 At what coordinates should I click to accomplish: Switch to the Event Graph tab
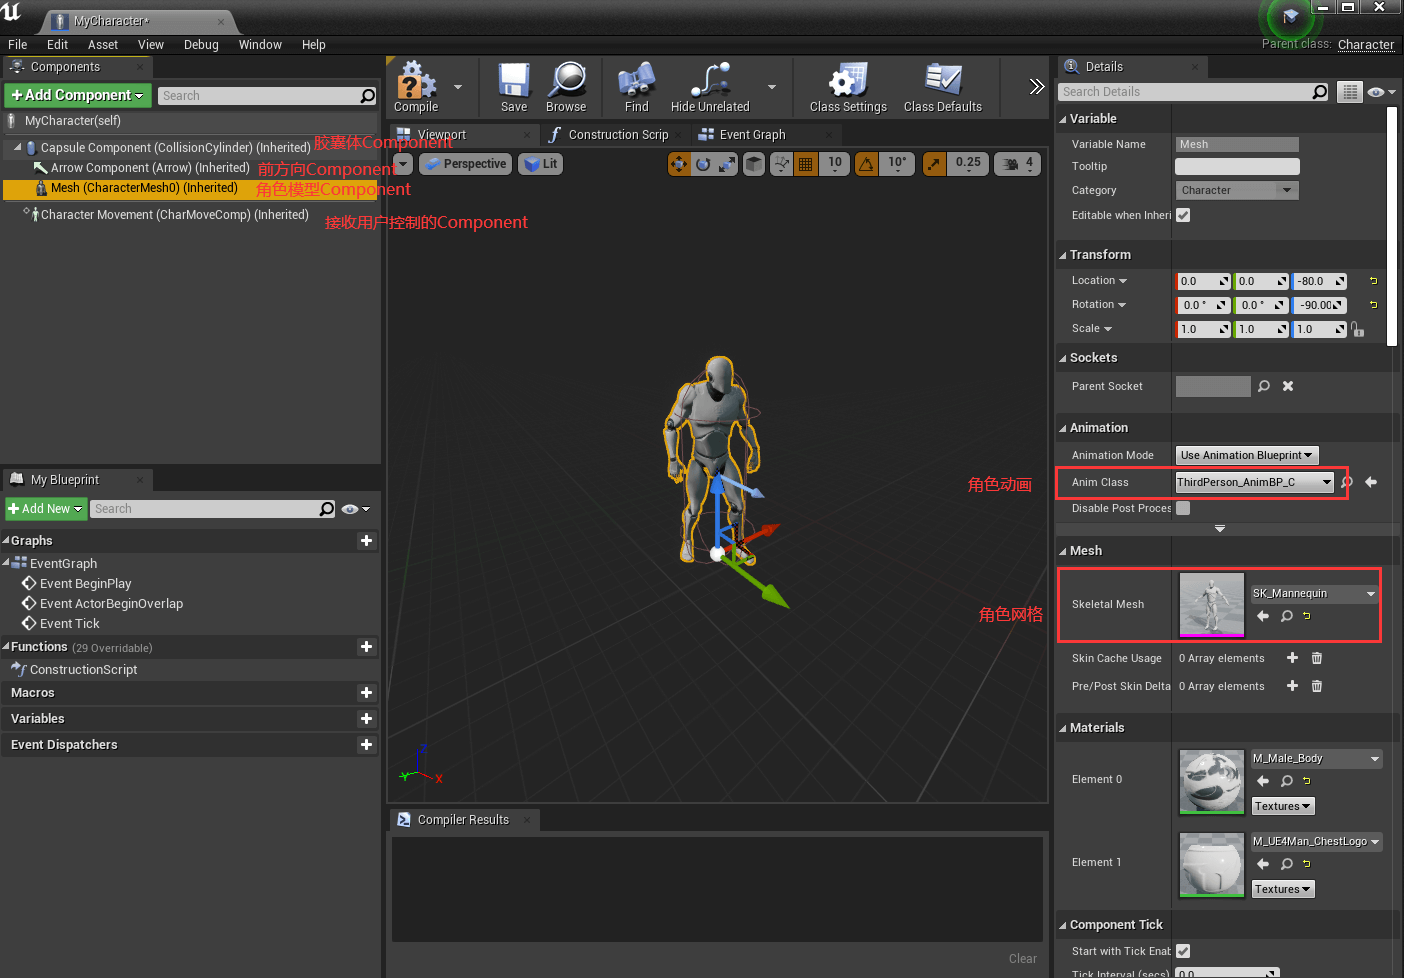751,135
